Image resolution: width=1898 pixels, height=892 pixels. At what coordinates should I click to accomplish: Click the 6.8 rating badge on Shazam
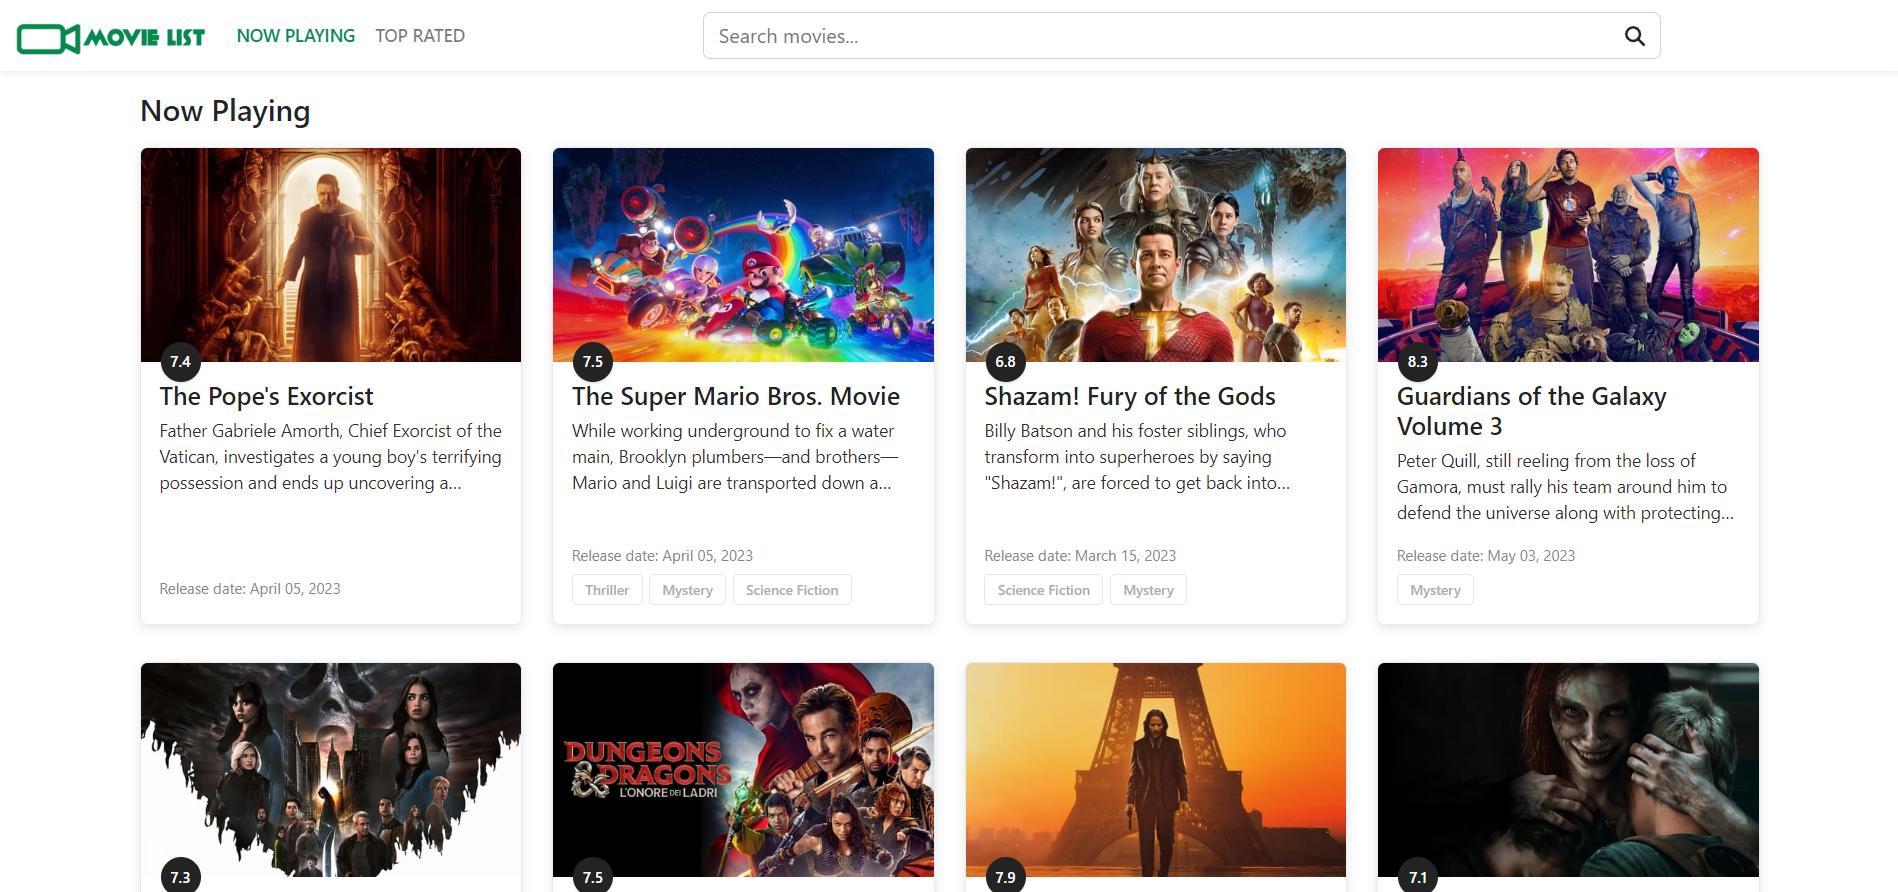[1005, 362]
